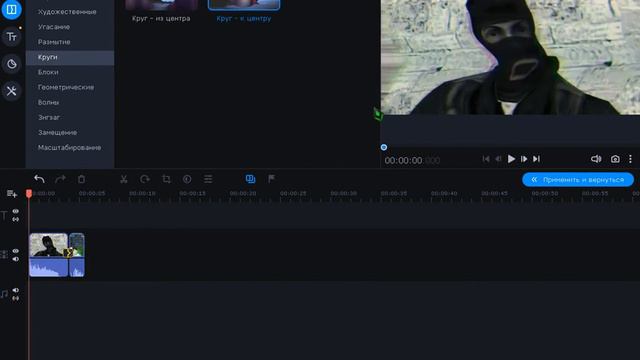Click the preview seek bar handle
Viewport: 640px width, 360px height.
point(384,147)
